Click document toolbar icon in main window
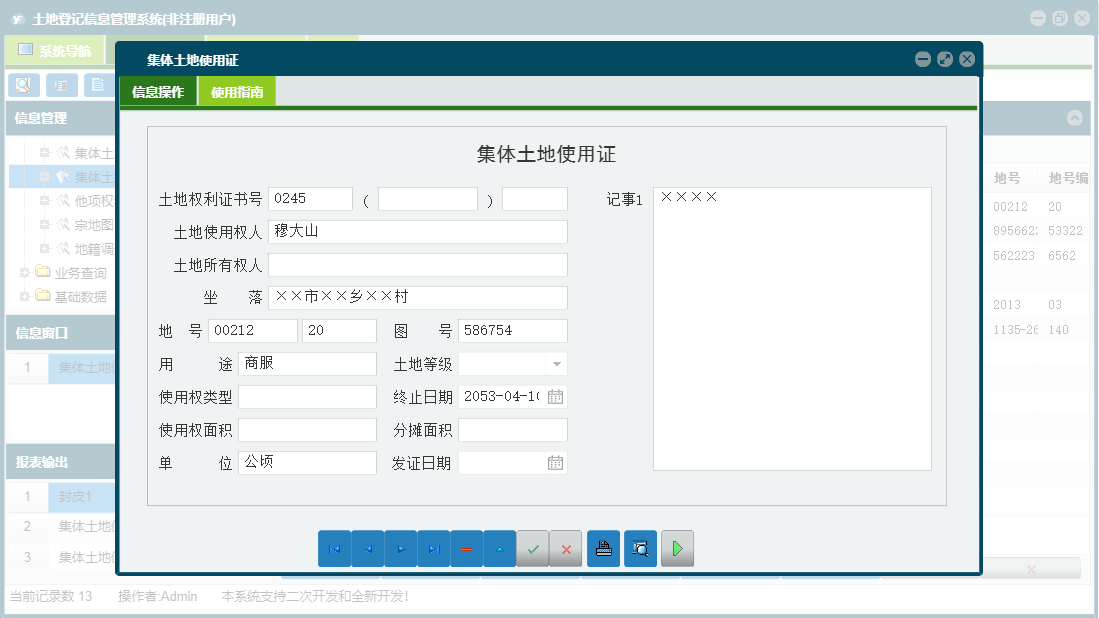 [99, 85]
